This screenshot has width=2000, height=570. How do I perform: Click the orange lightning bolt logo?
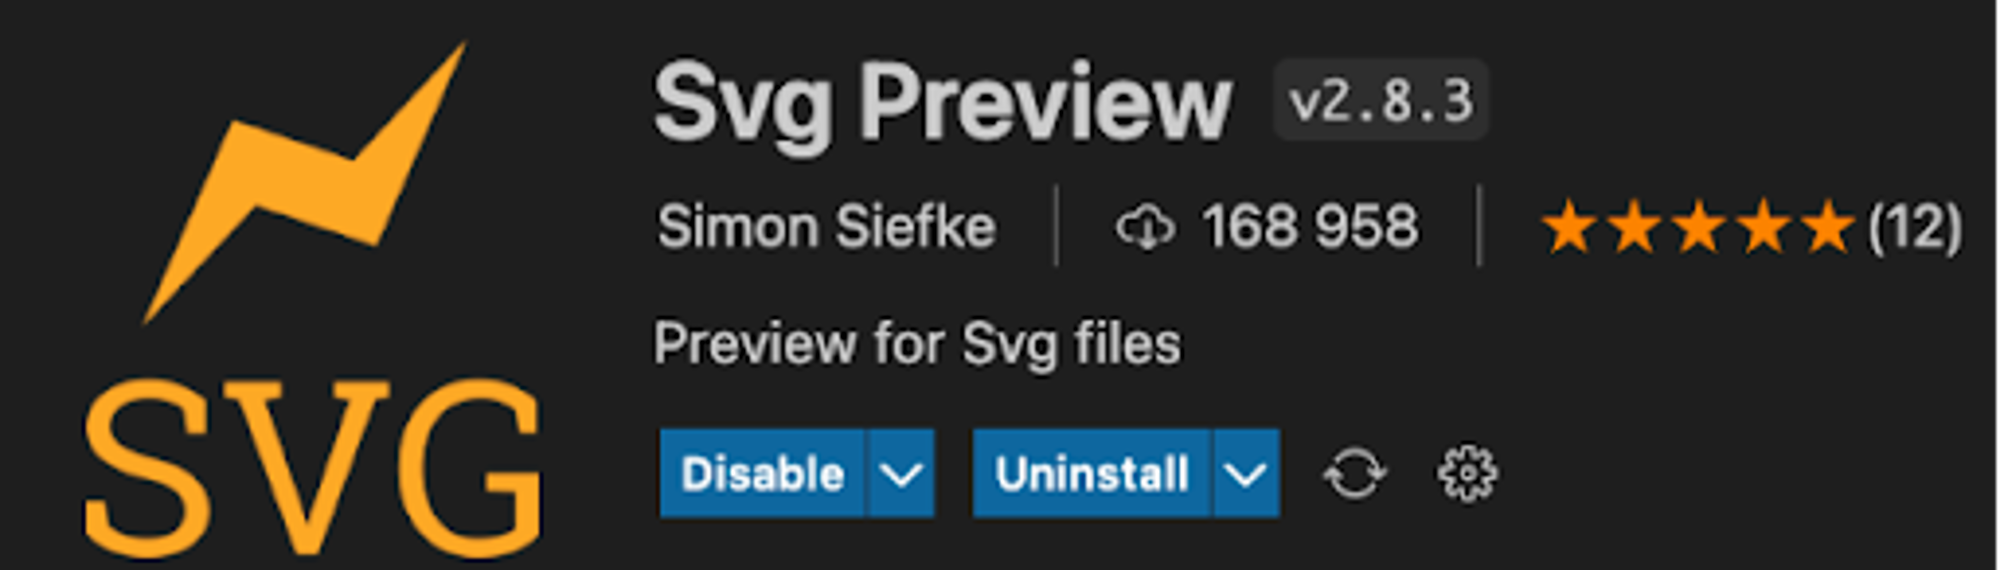click(305, 183)
